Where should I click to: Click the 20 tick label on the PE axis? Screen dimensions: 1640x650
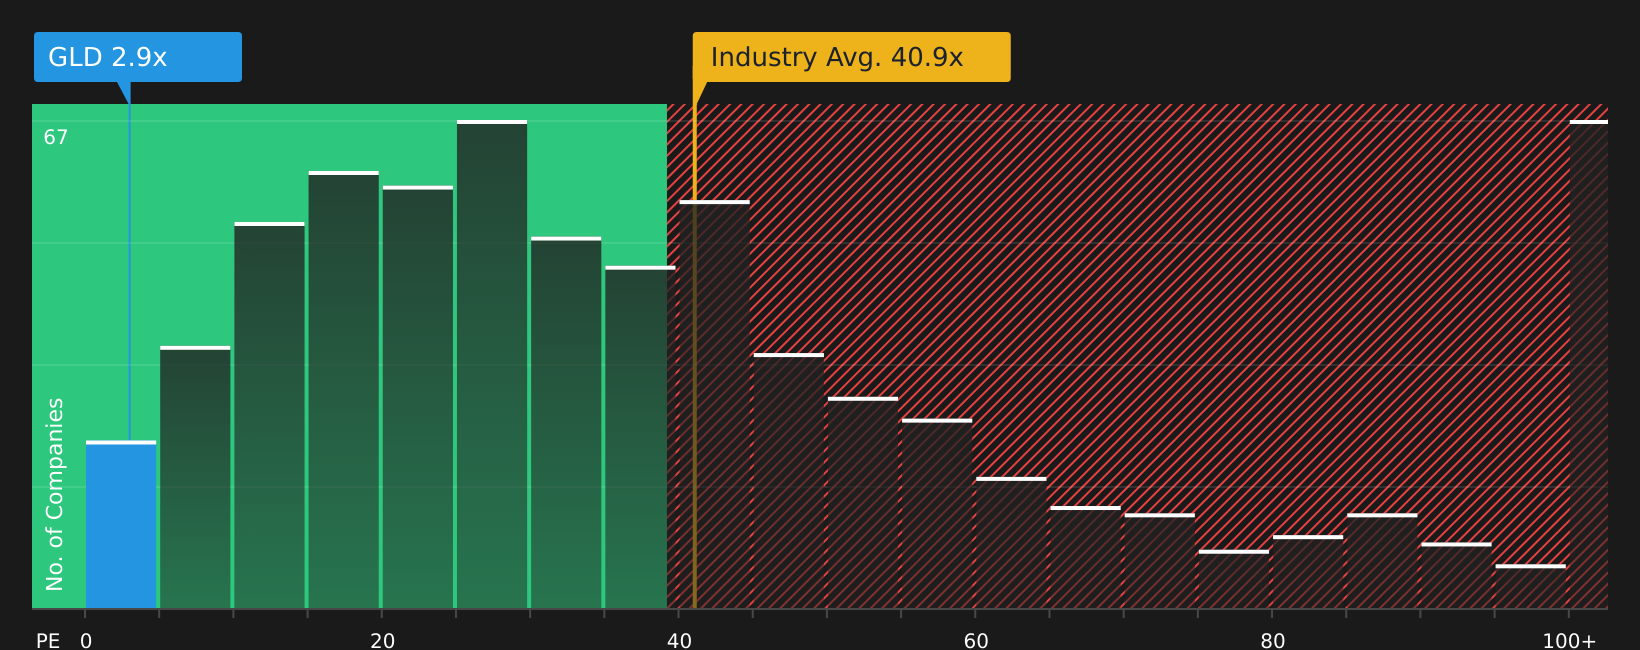[383, 641]
